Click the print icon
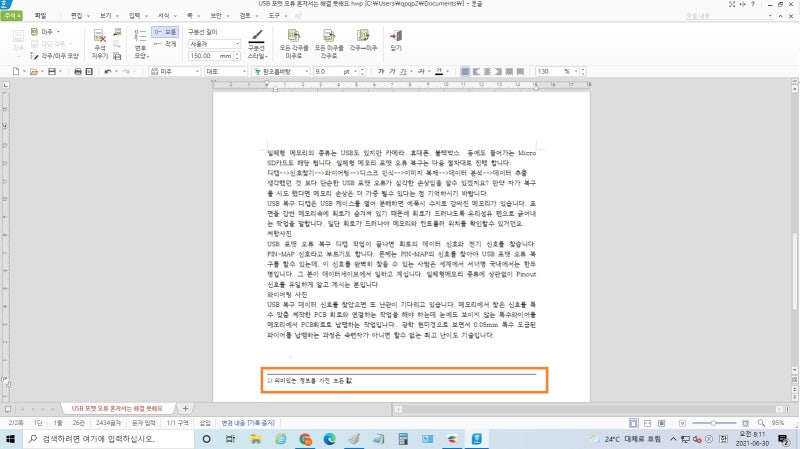800x449 pixels. (78, 71)
